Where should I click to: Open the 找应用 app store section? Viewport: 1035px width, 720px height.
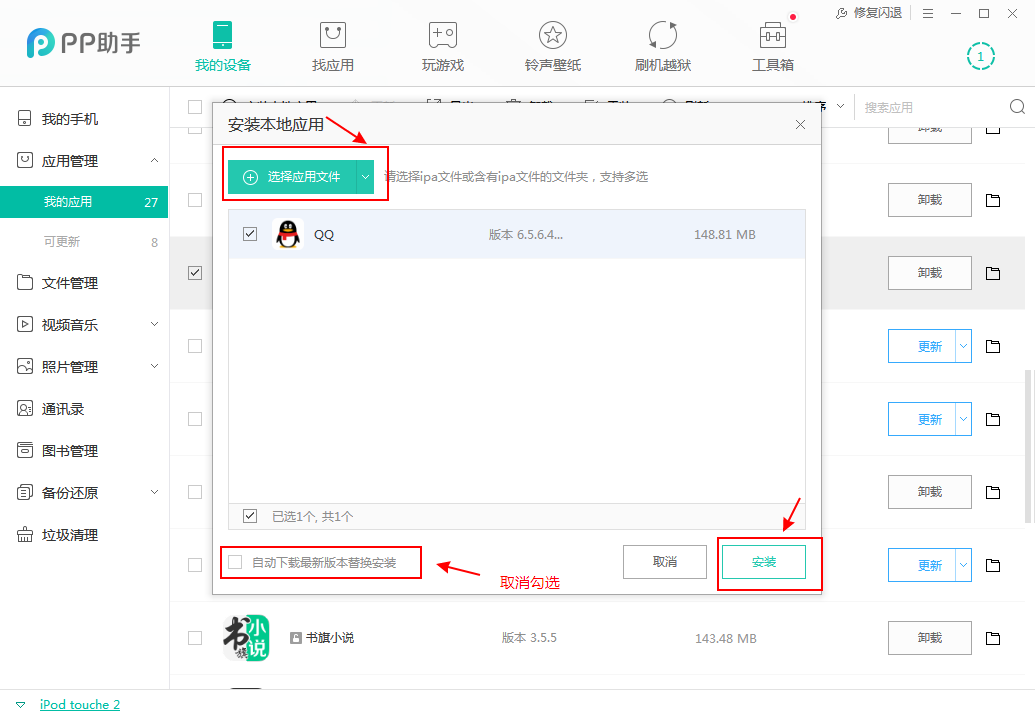332,45
